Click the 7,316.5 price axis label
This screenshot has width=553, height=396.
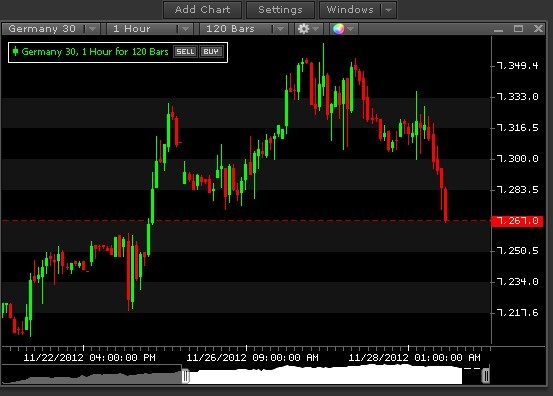[x=517, y=128]
